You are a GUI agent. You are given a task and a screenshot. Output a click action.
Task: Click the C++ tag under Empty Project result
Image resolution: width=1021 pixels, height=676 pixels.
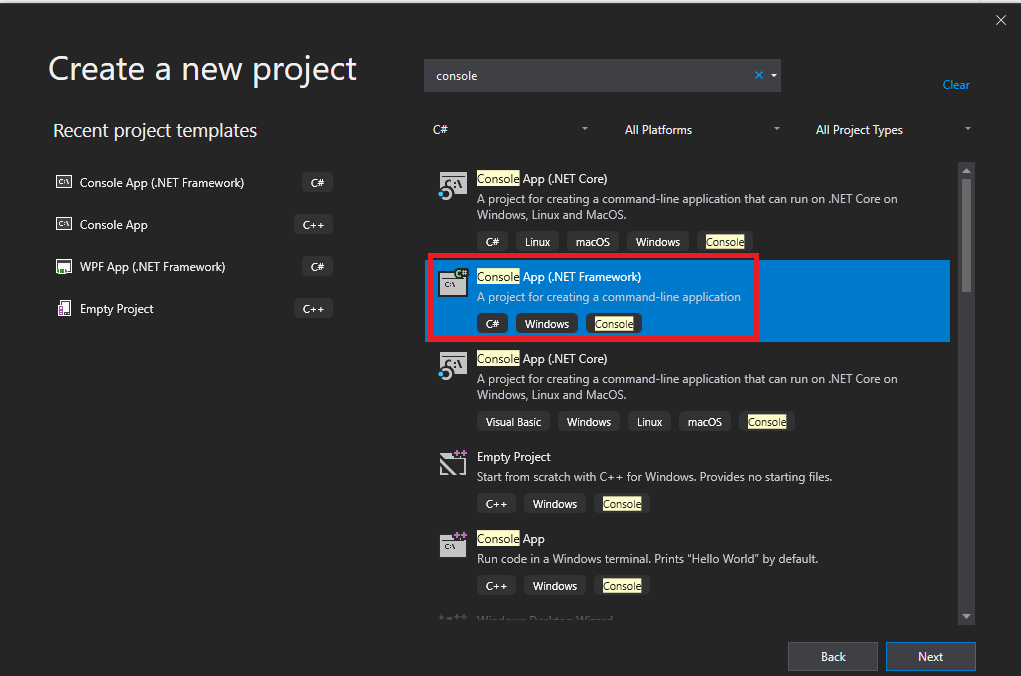pos(496,504)
